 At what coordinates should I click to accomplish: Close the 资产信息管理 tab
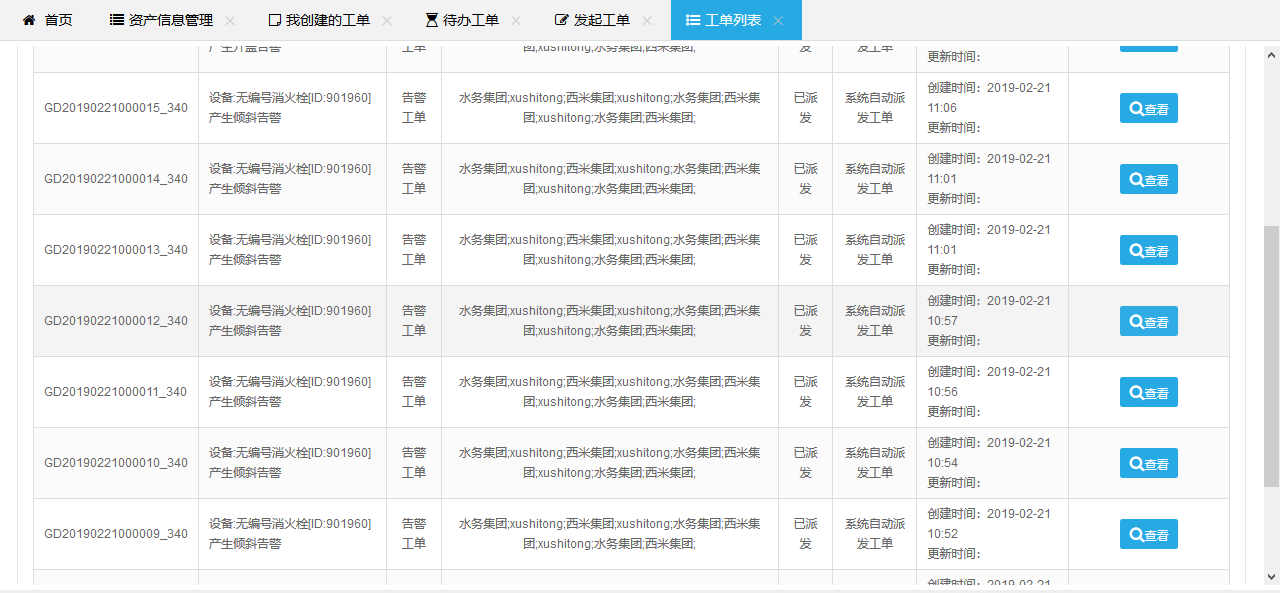(230, 21)
